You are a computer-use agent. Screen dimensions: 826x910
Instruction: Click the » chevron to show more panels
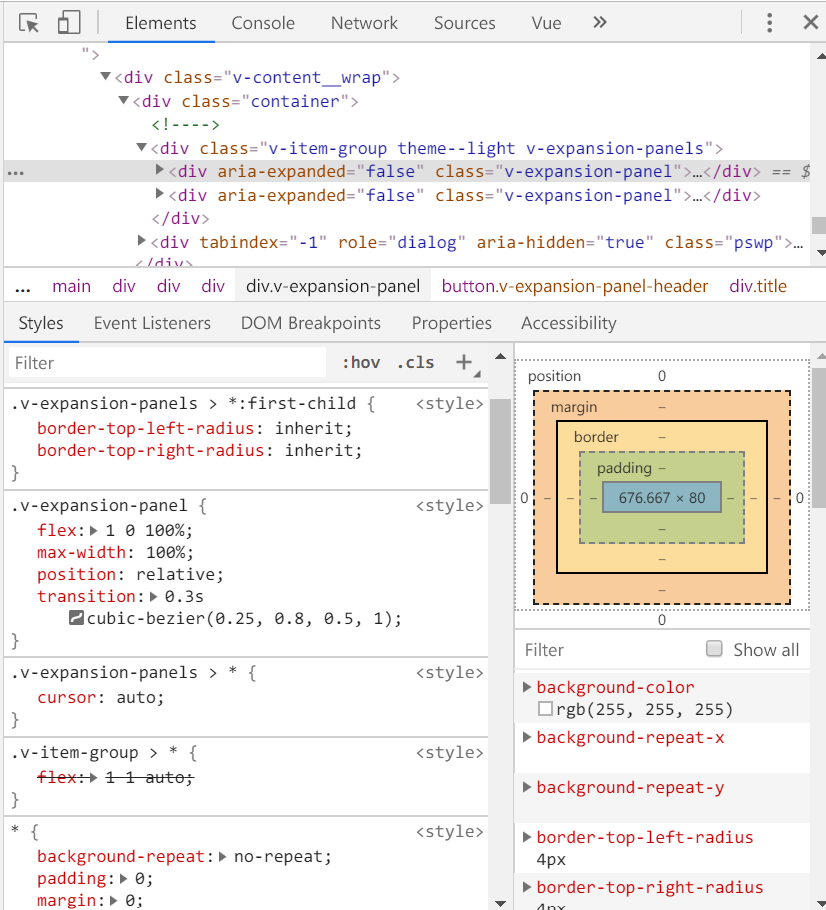tap(599, 22)
